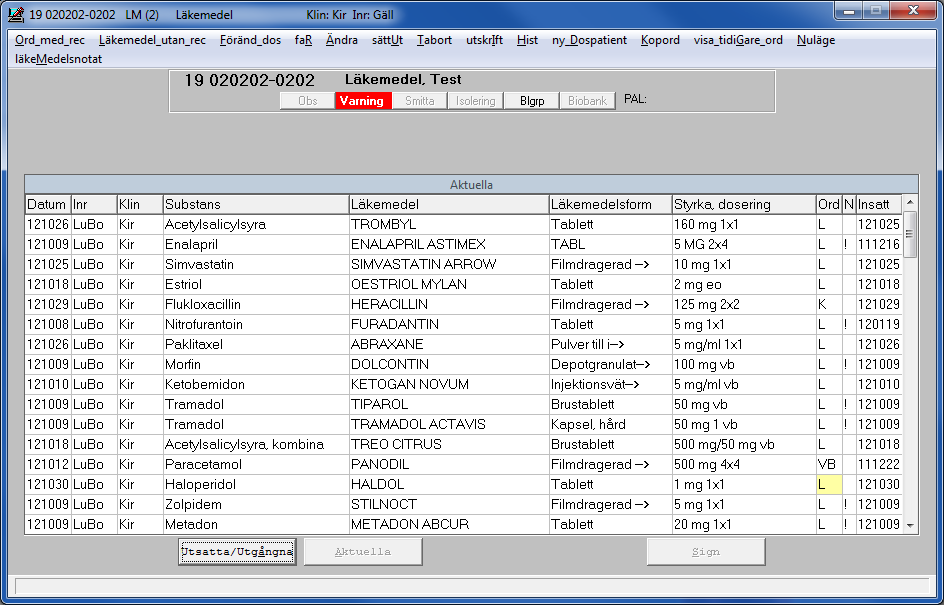The image size is (944, 605).
Task: Click the Biobank button
Action: pos(588,101)
